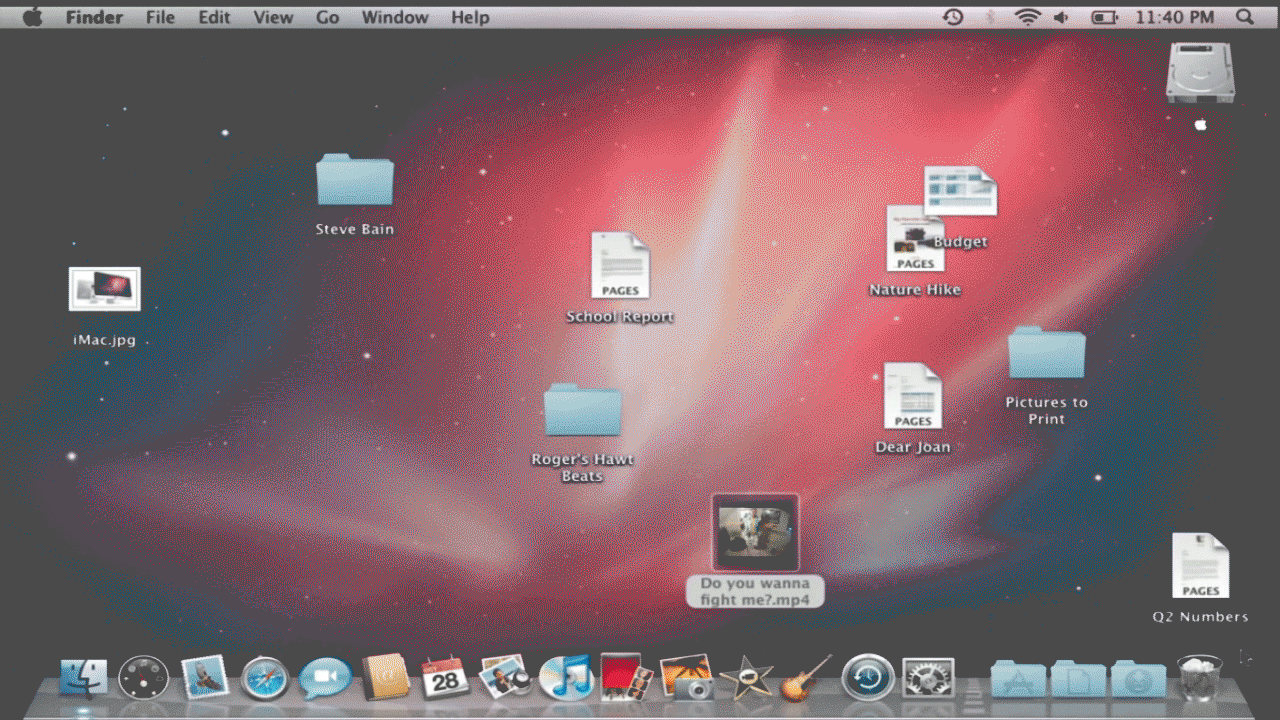Open Dashboard widgets
Image resolution: width=1280 pixels, height=720 pixels.
click(x=143, y=676)
